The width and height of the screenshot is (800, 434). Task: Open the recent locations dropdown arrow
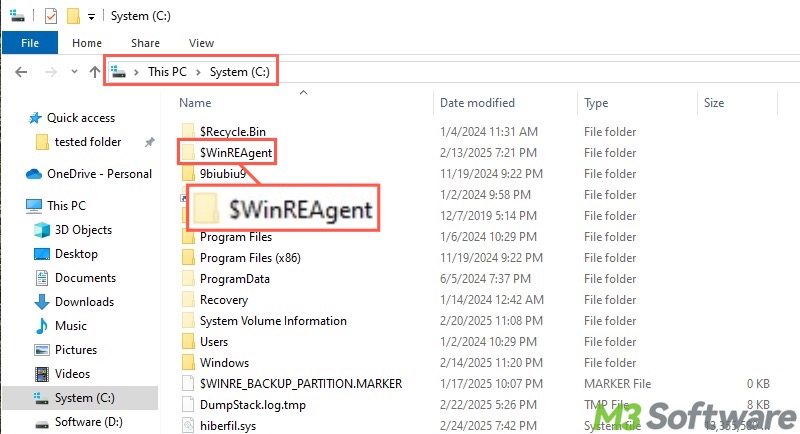74,71
